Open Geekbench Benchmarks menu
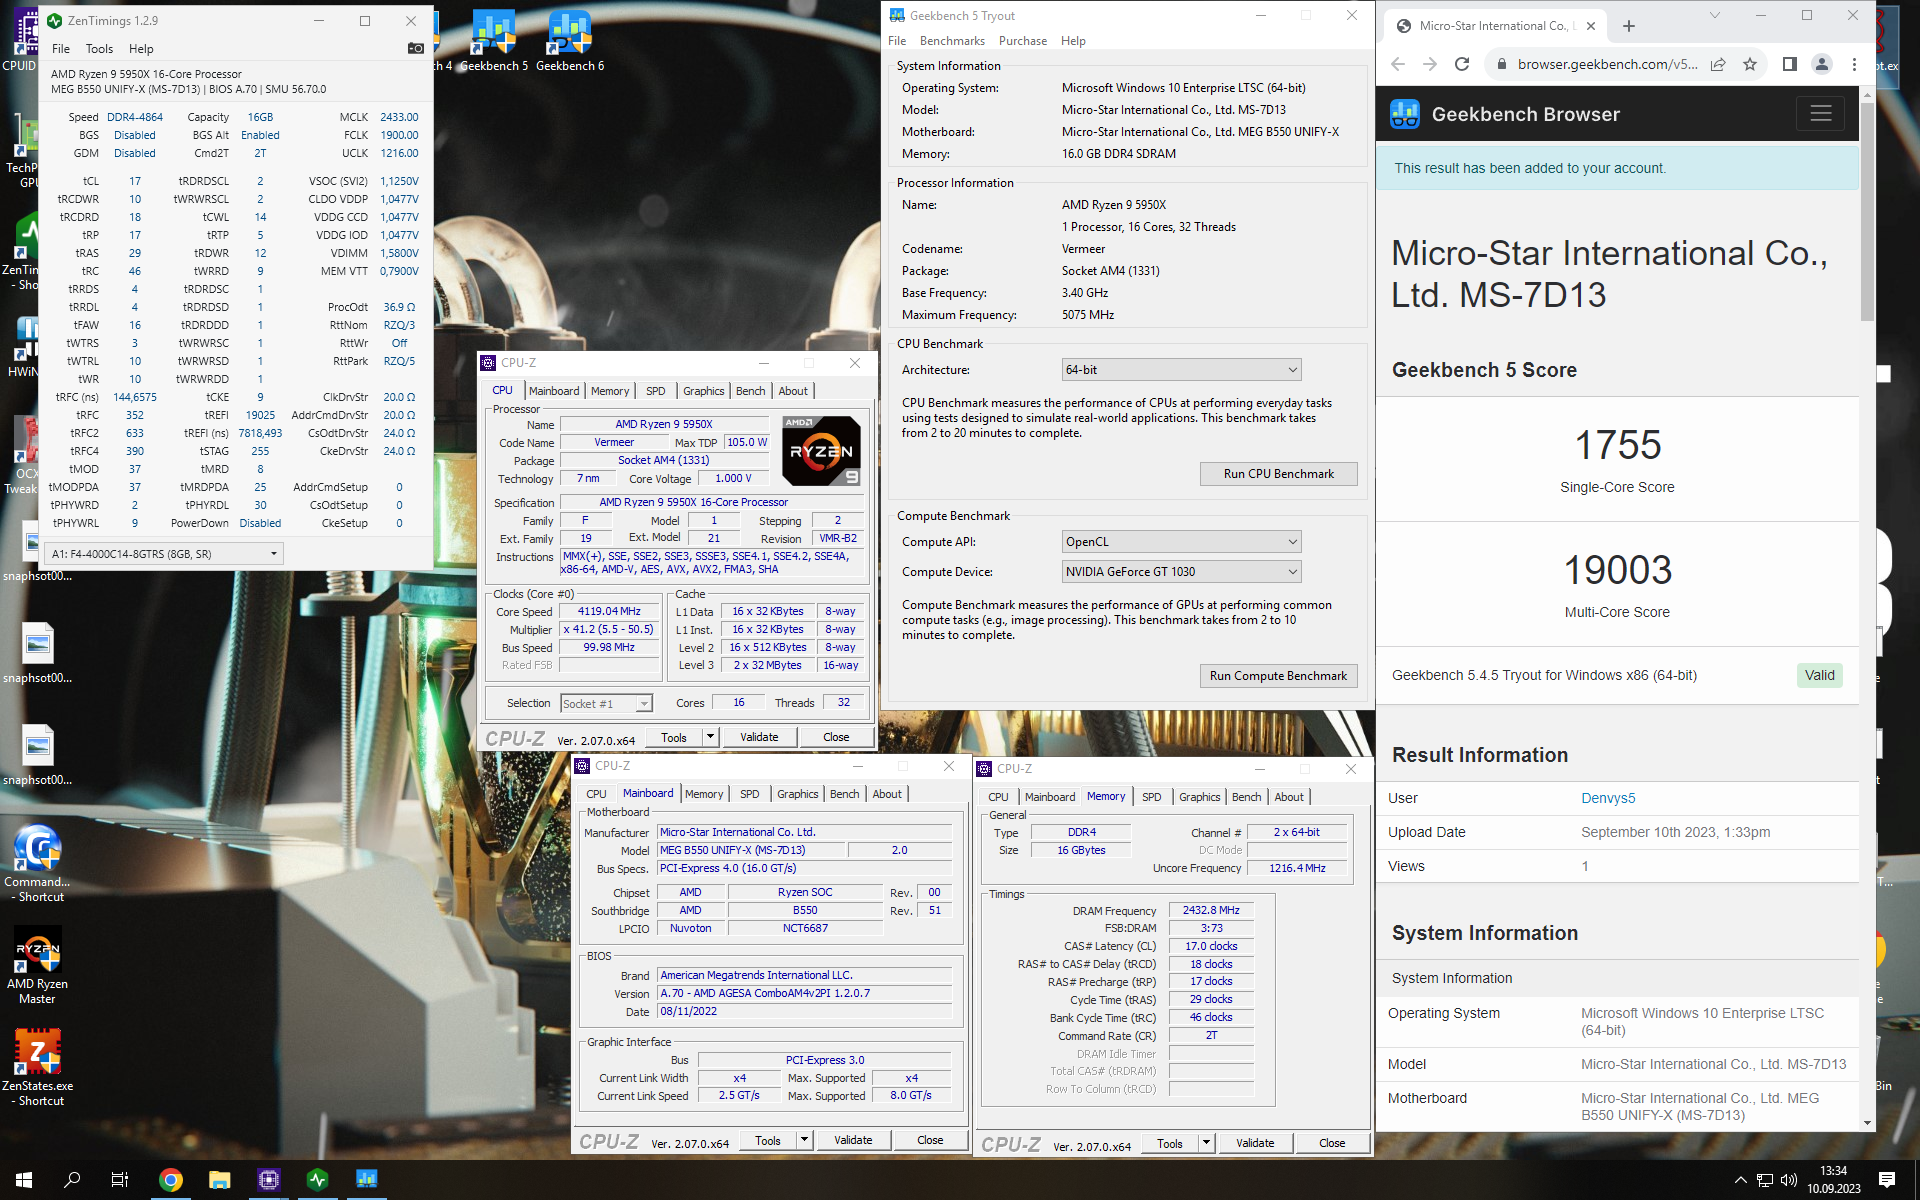Image resolution: width=1920 pixels, height=1200 pixels. 952,41
